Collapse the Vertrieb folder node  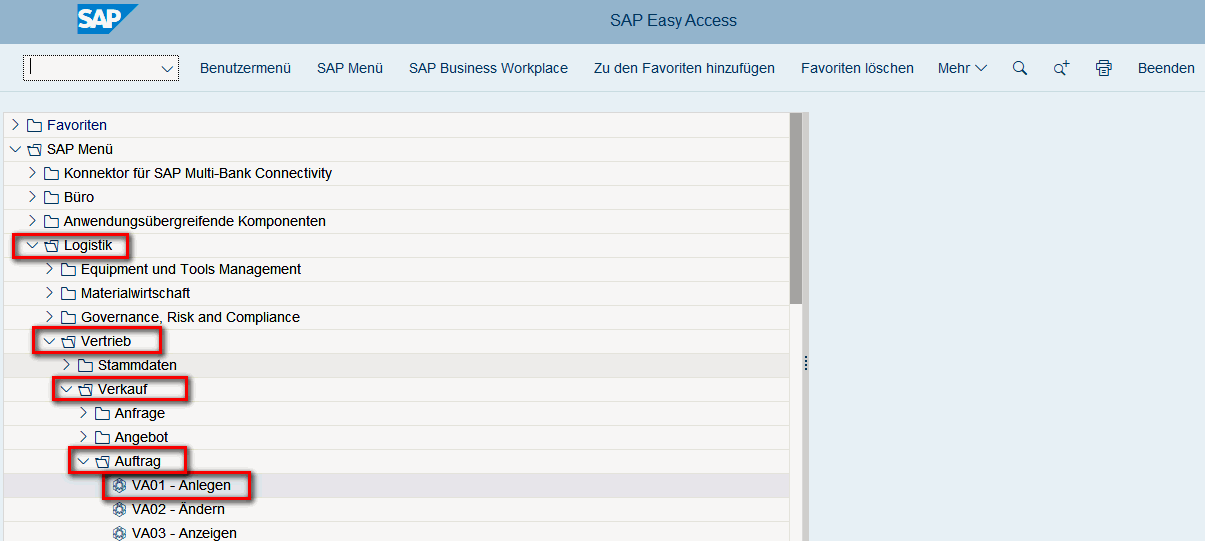tap(49, 341)
